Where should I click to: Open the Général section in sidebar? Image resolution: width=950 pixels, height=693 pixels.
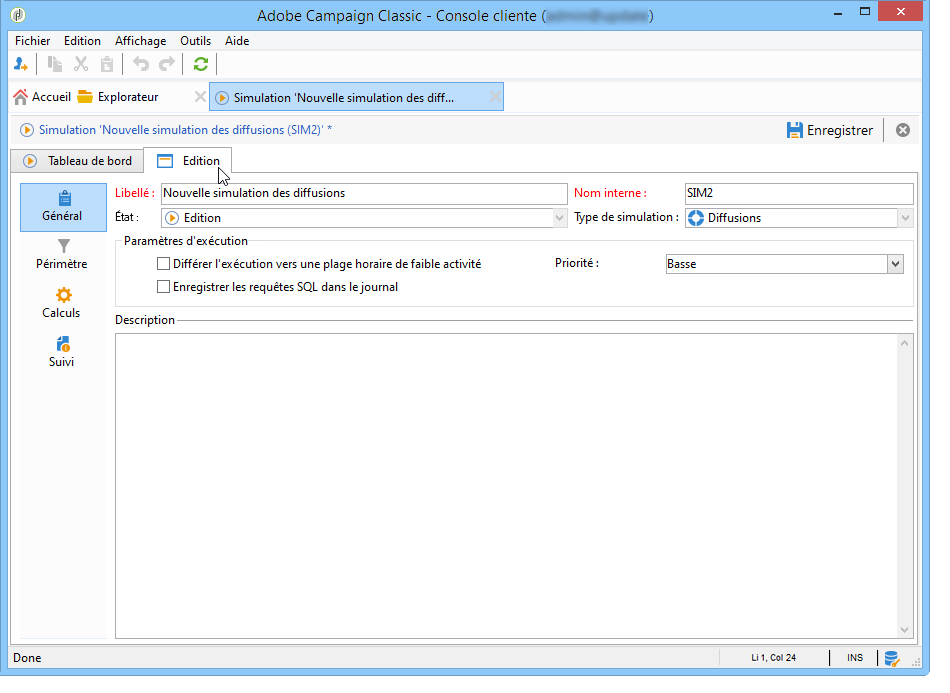click(63, 207)
